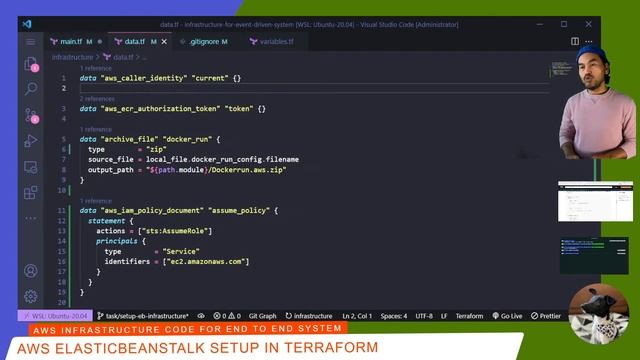
Task: Click line number 5 in the gutter
Action: coord(64,139)
